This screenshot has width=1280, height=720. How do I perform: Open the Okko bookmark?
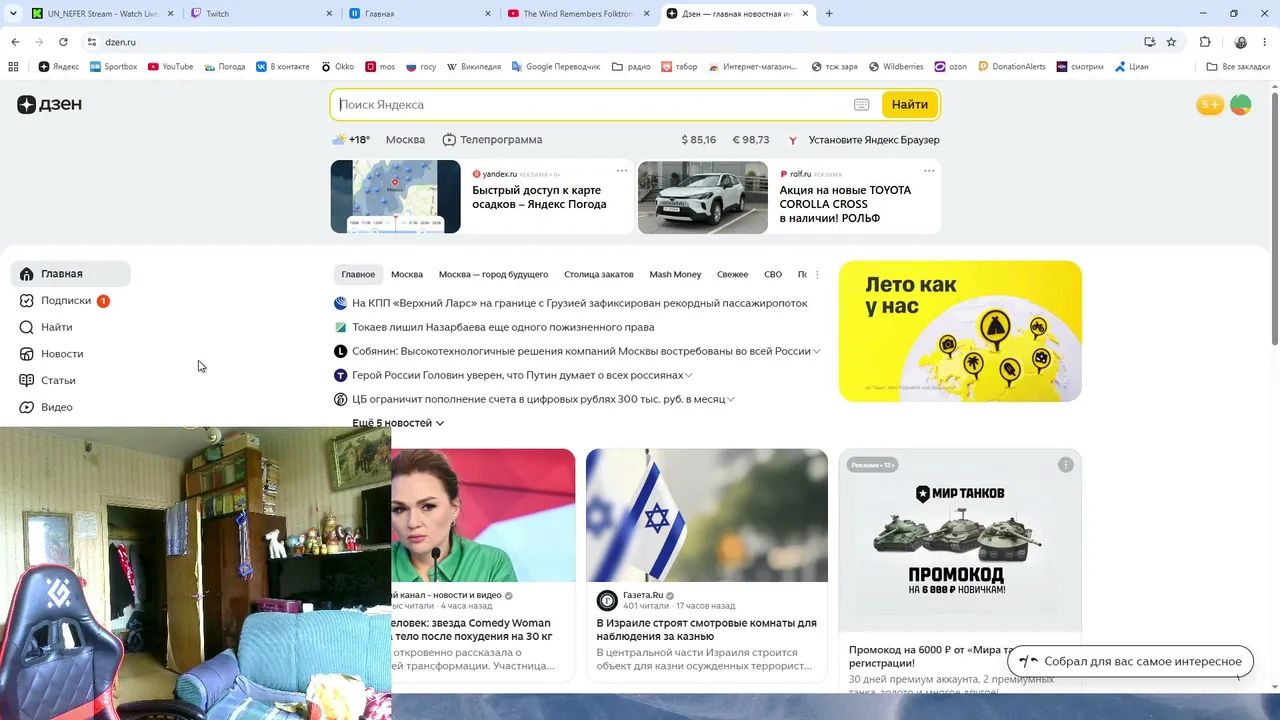[338, 67]
